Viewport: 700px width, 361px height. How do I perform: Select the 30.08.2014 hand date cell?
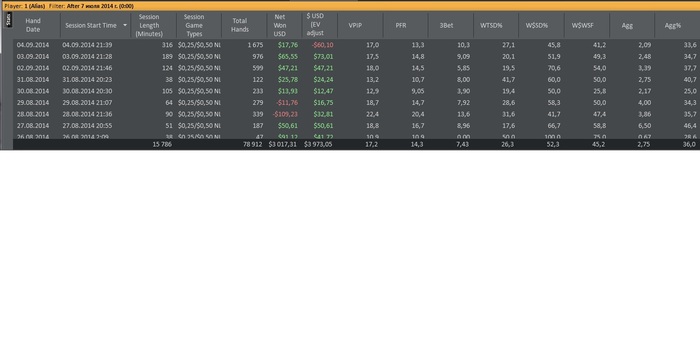pos(33,91)
